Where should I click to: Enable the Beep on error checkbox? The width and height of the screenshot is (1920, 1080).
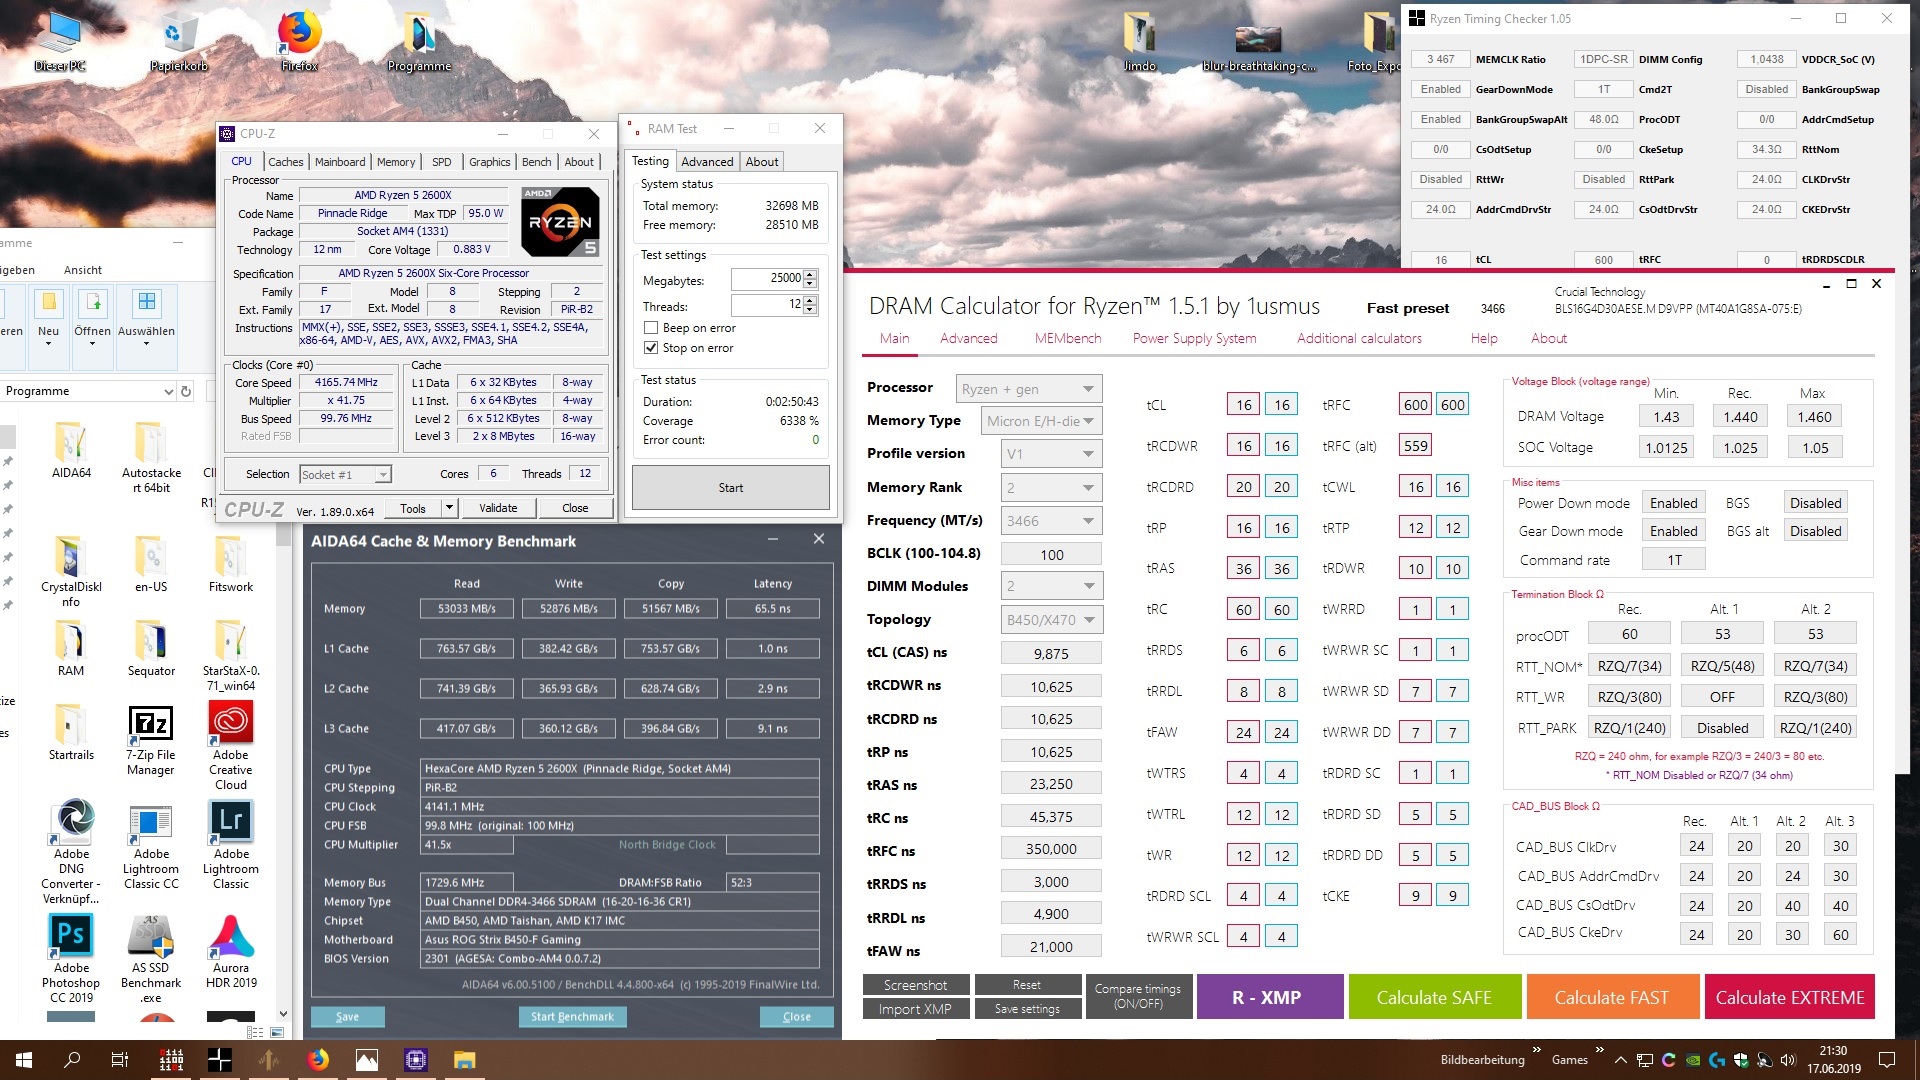(651, 328)
